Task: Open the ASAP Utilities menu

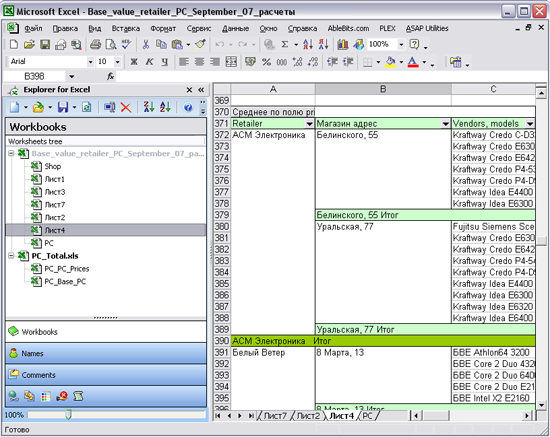Action: [427, 28]
